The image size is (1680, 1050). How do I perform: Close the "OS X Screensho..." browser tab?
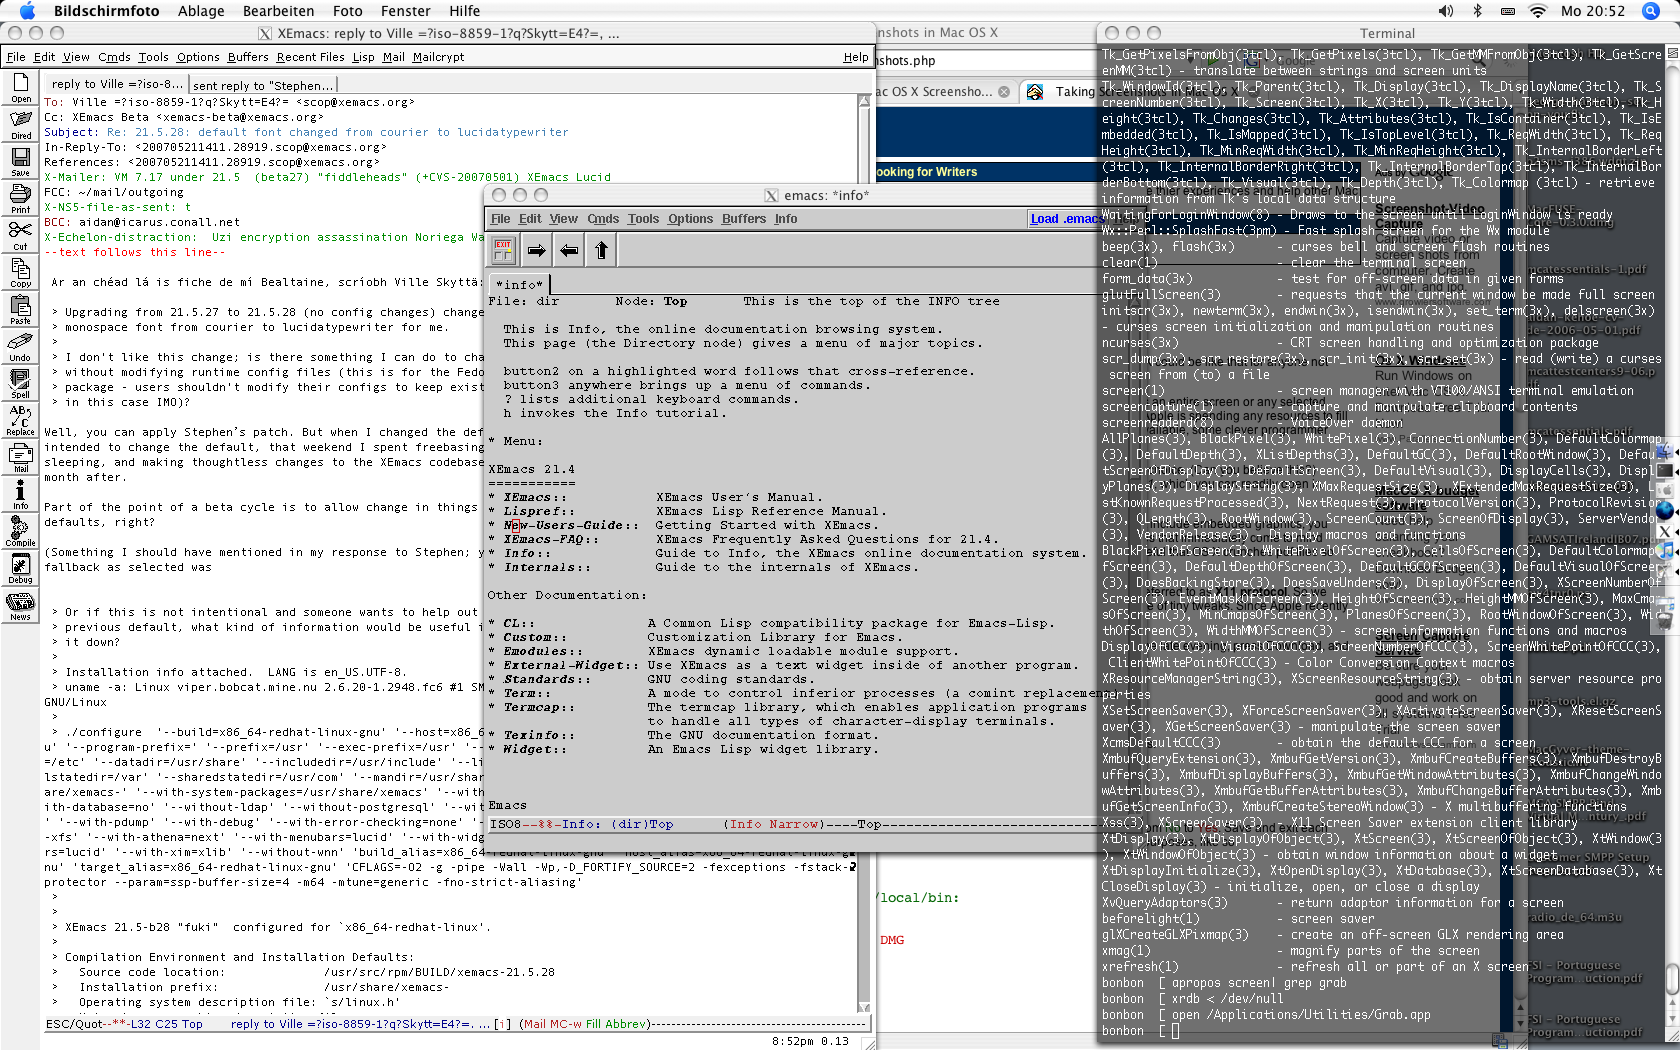point(1004,92)
